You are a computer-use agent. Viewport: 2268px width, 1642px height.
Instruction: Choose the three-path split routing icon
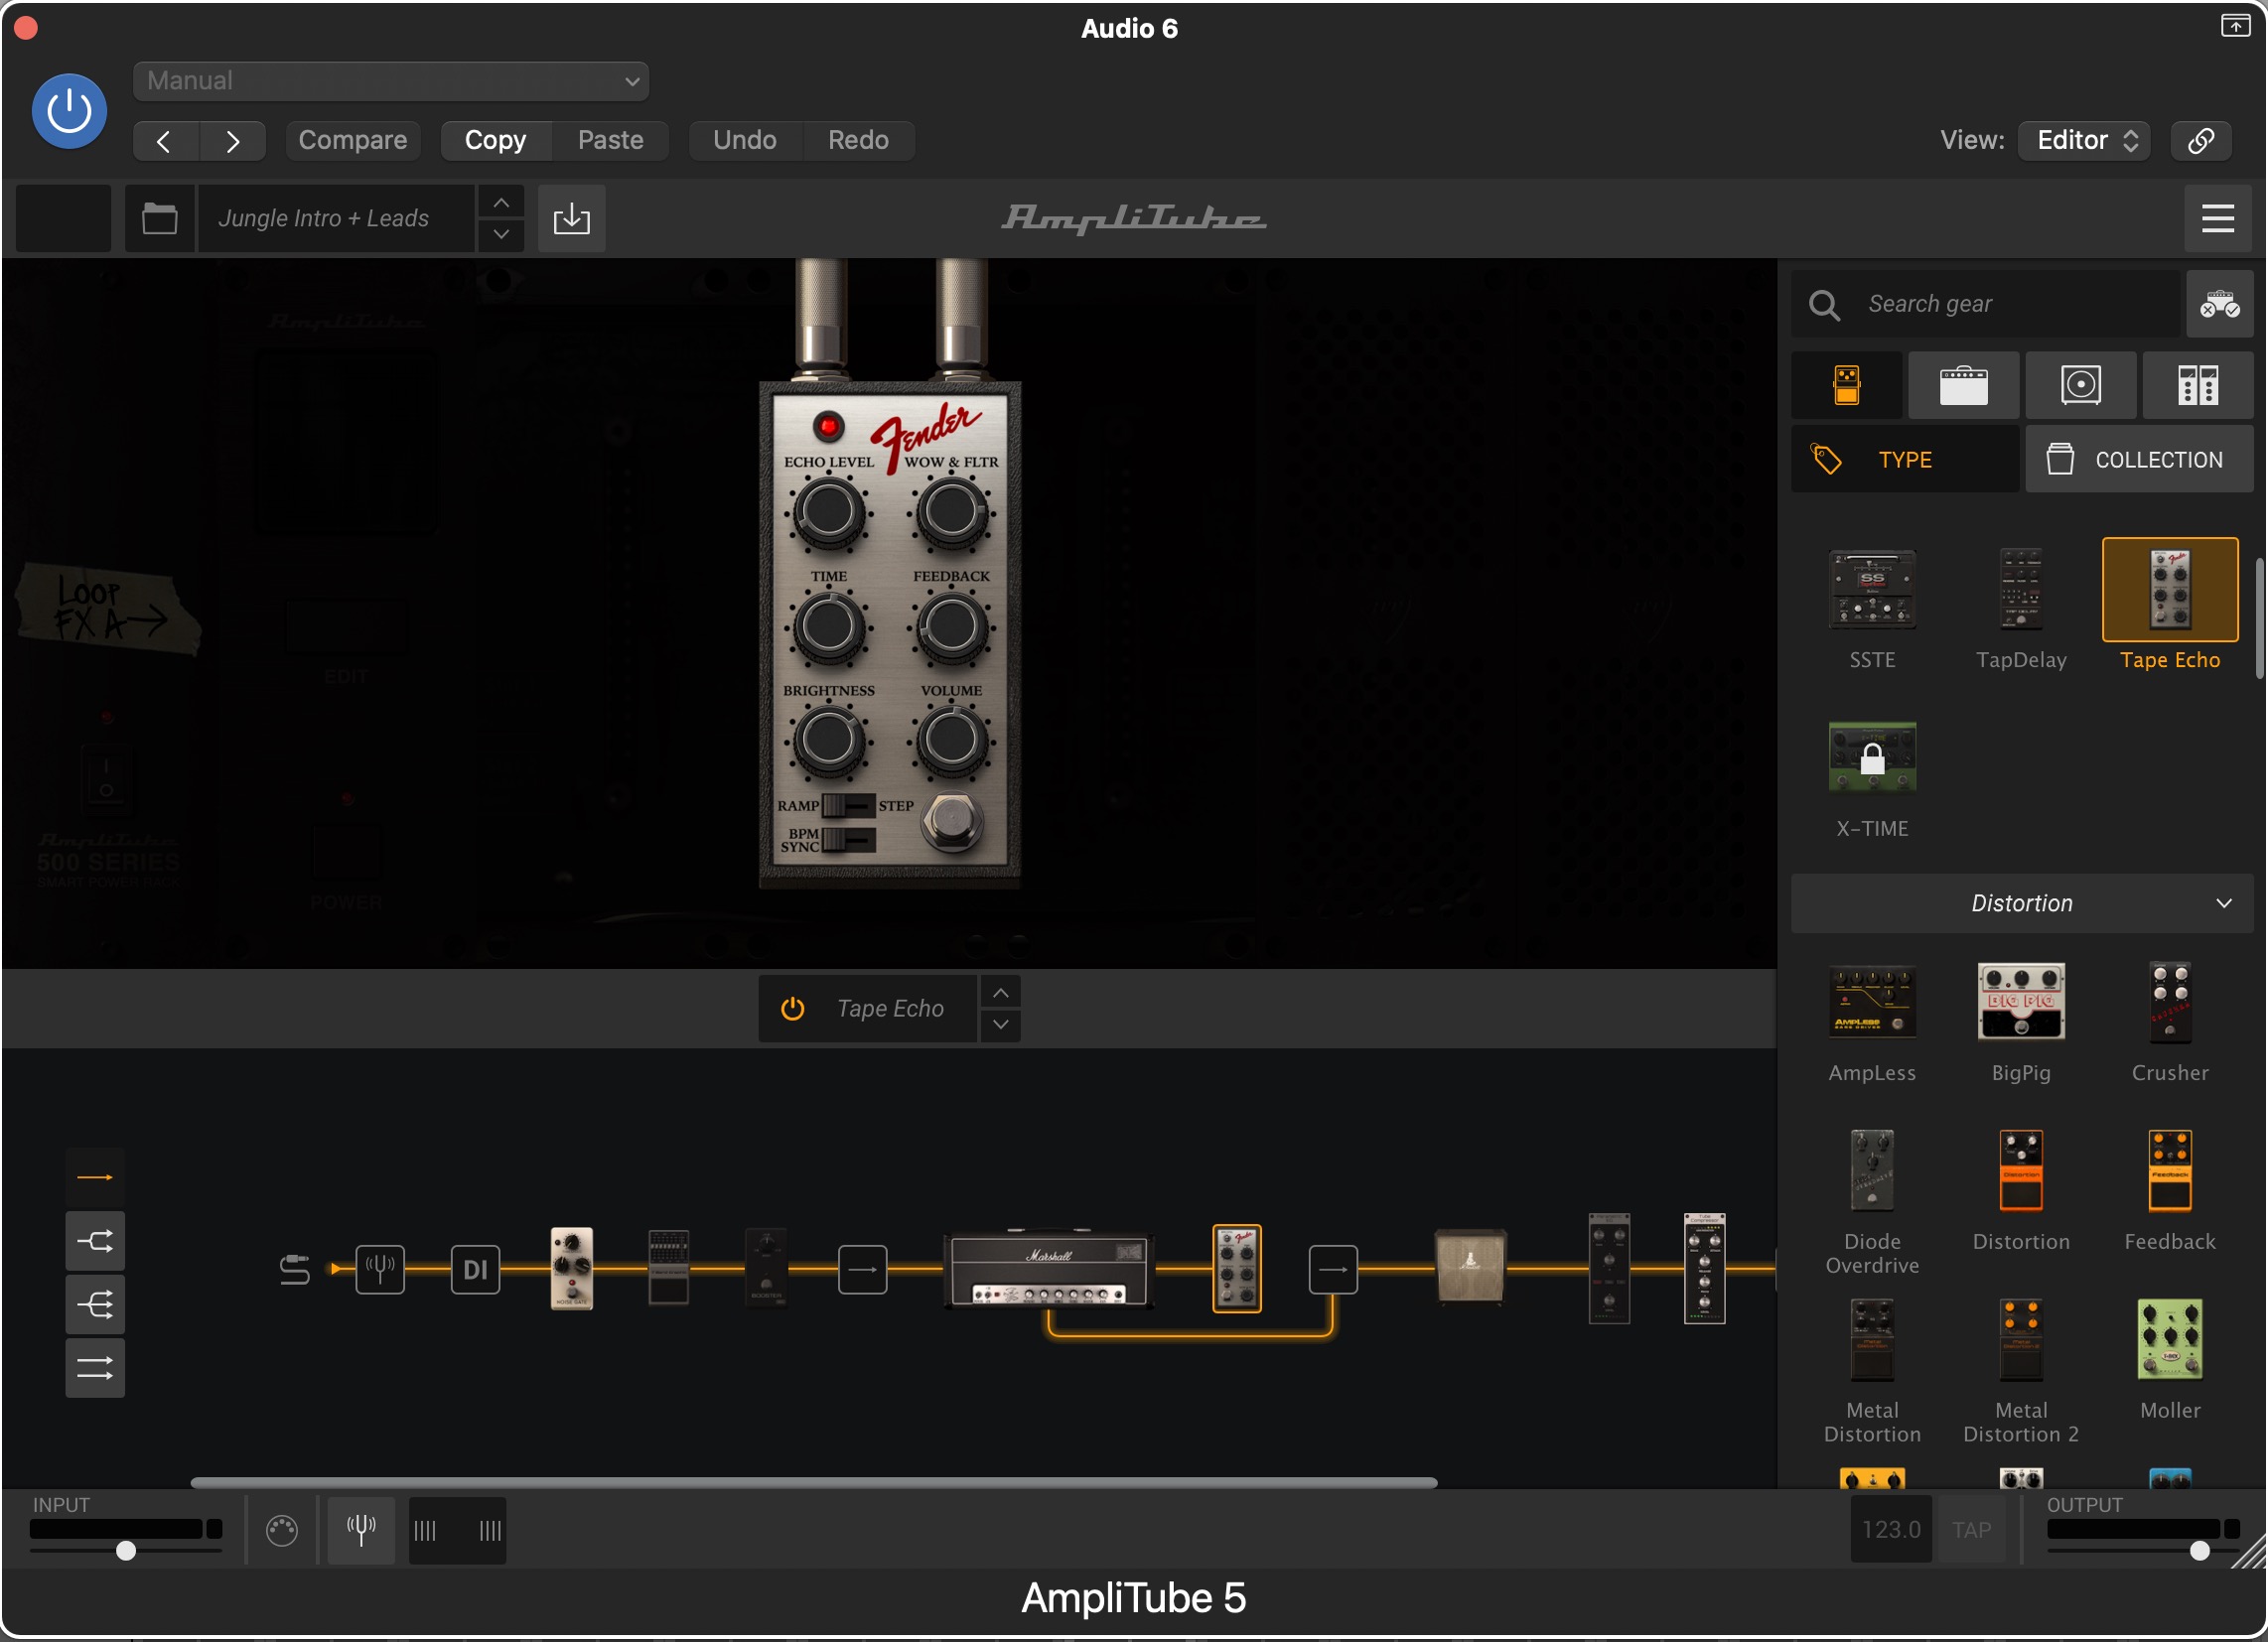(95, 1305)
